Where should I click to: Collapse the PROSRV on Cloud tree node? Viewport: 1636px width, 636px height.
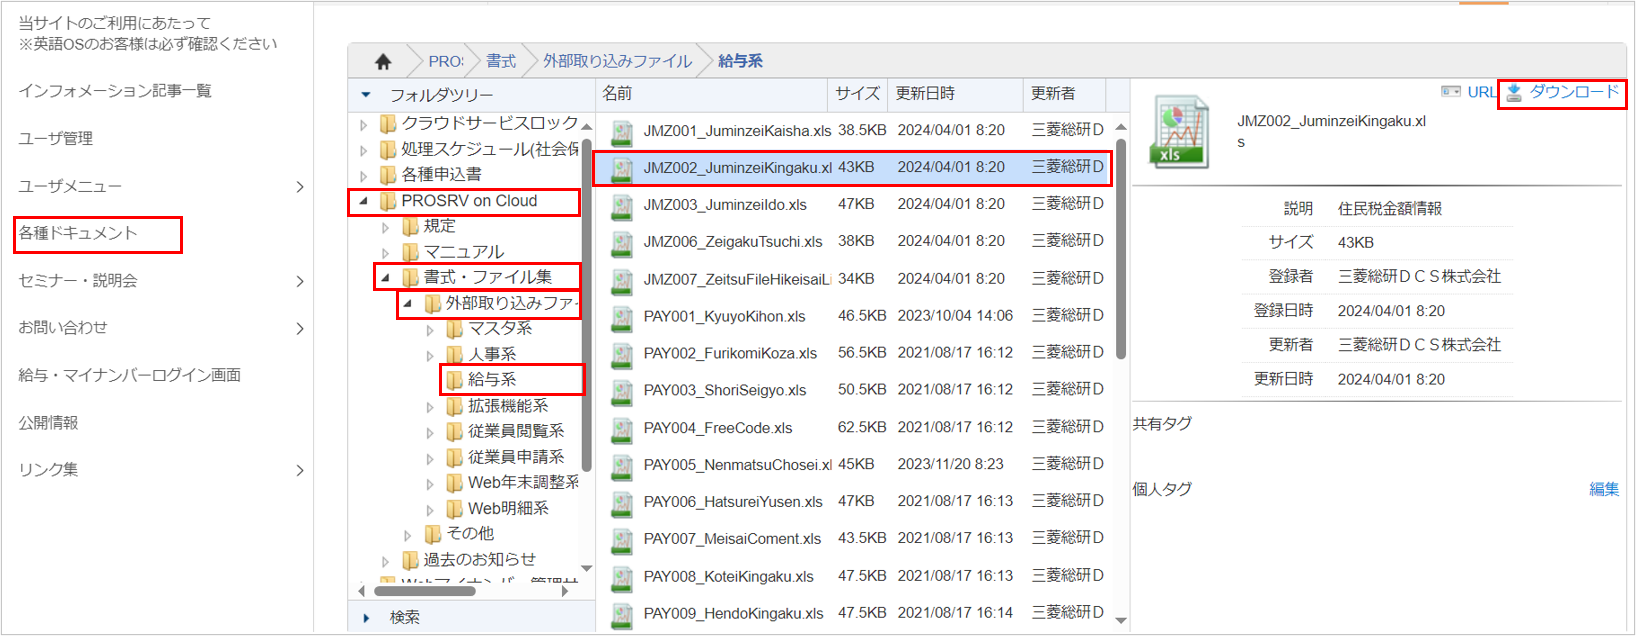pos(363,201)
